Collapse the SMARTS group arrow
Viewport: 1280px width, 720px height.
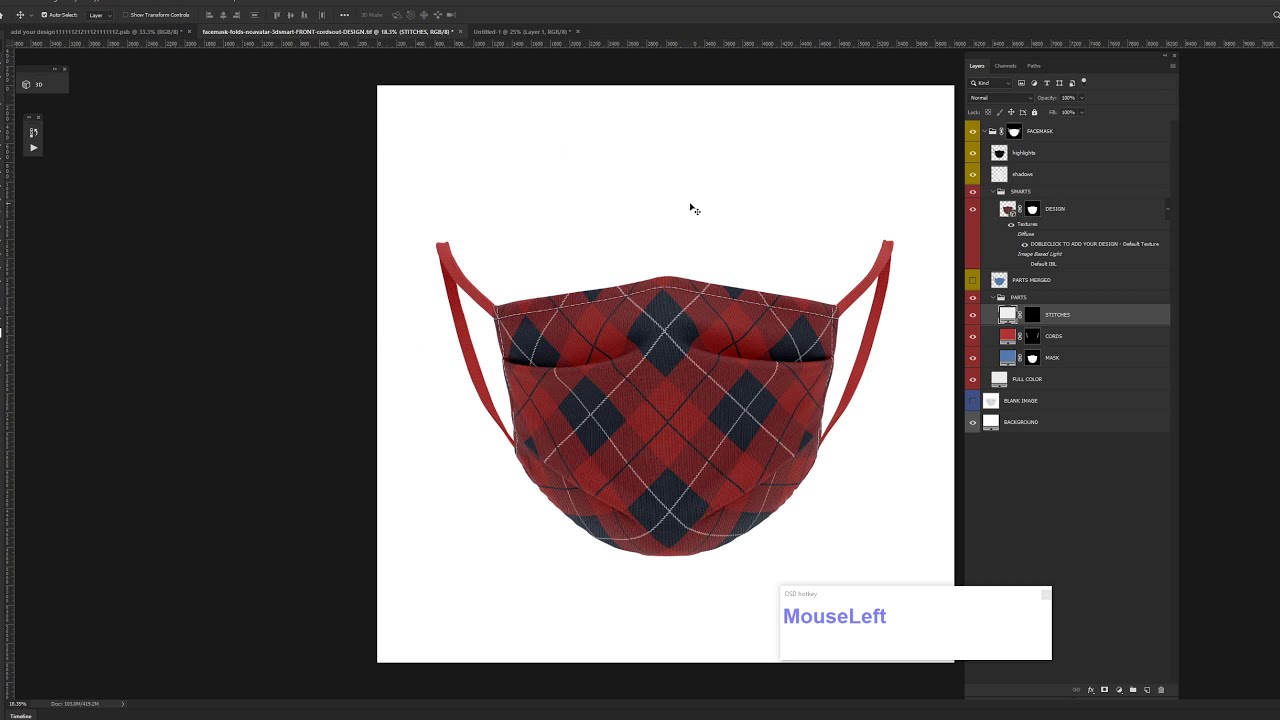point(993,191)
